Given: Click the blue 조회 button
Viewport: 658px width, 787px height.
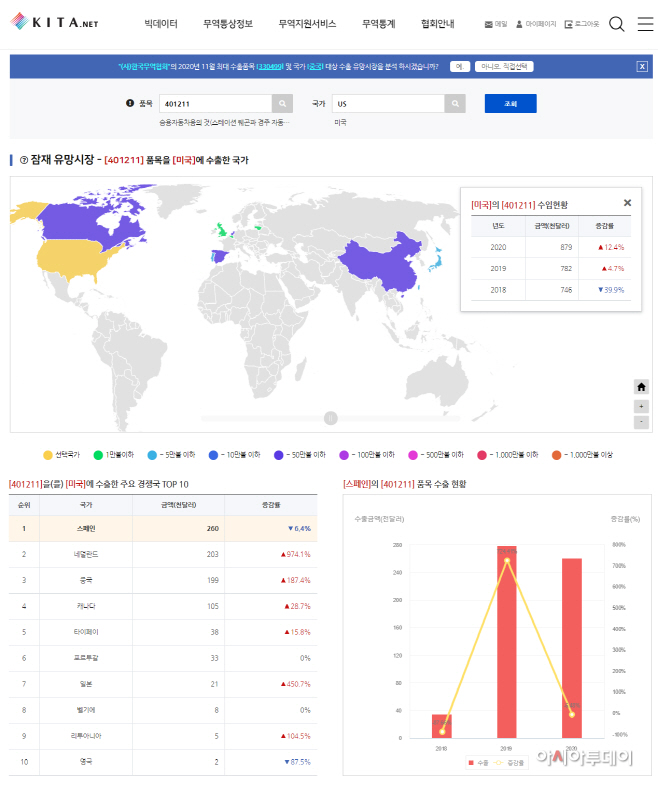Looking at the screenshot, I should pyautogui.click(x=510, y=103).
